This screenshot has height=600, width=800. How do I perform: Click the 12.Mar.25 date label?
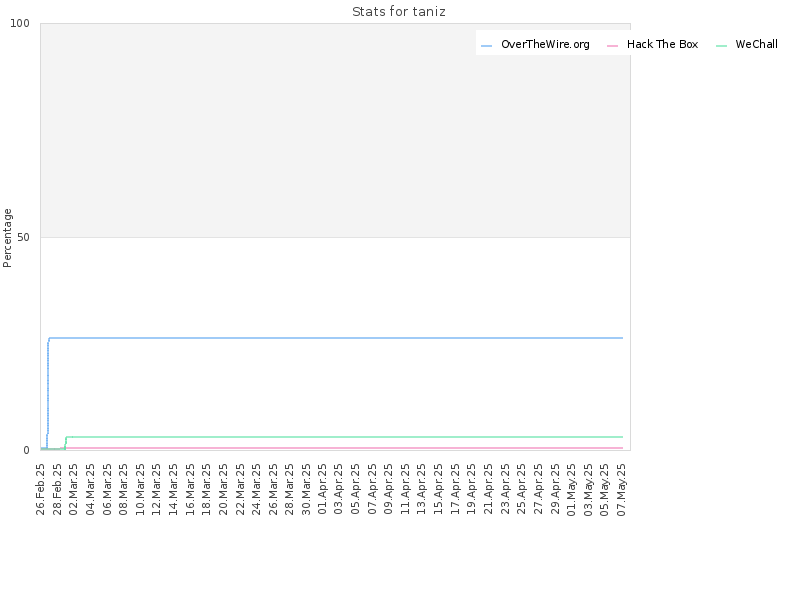pyautogui.click(x=157, y=489)
